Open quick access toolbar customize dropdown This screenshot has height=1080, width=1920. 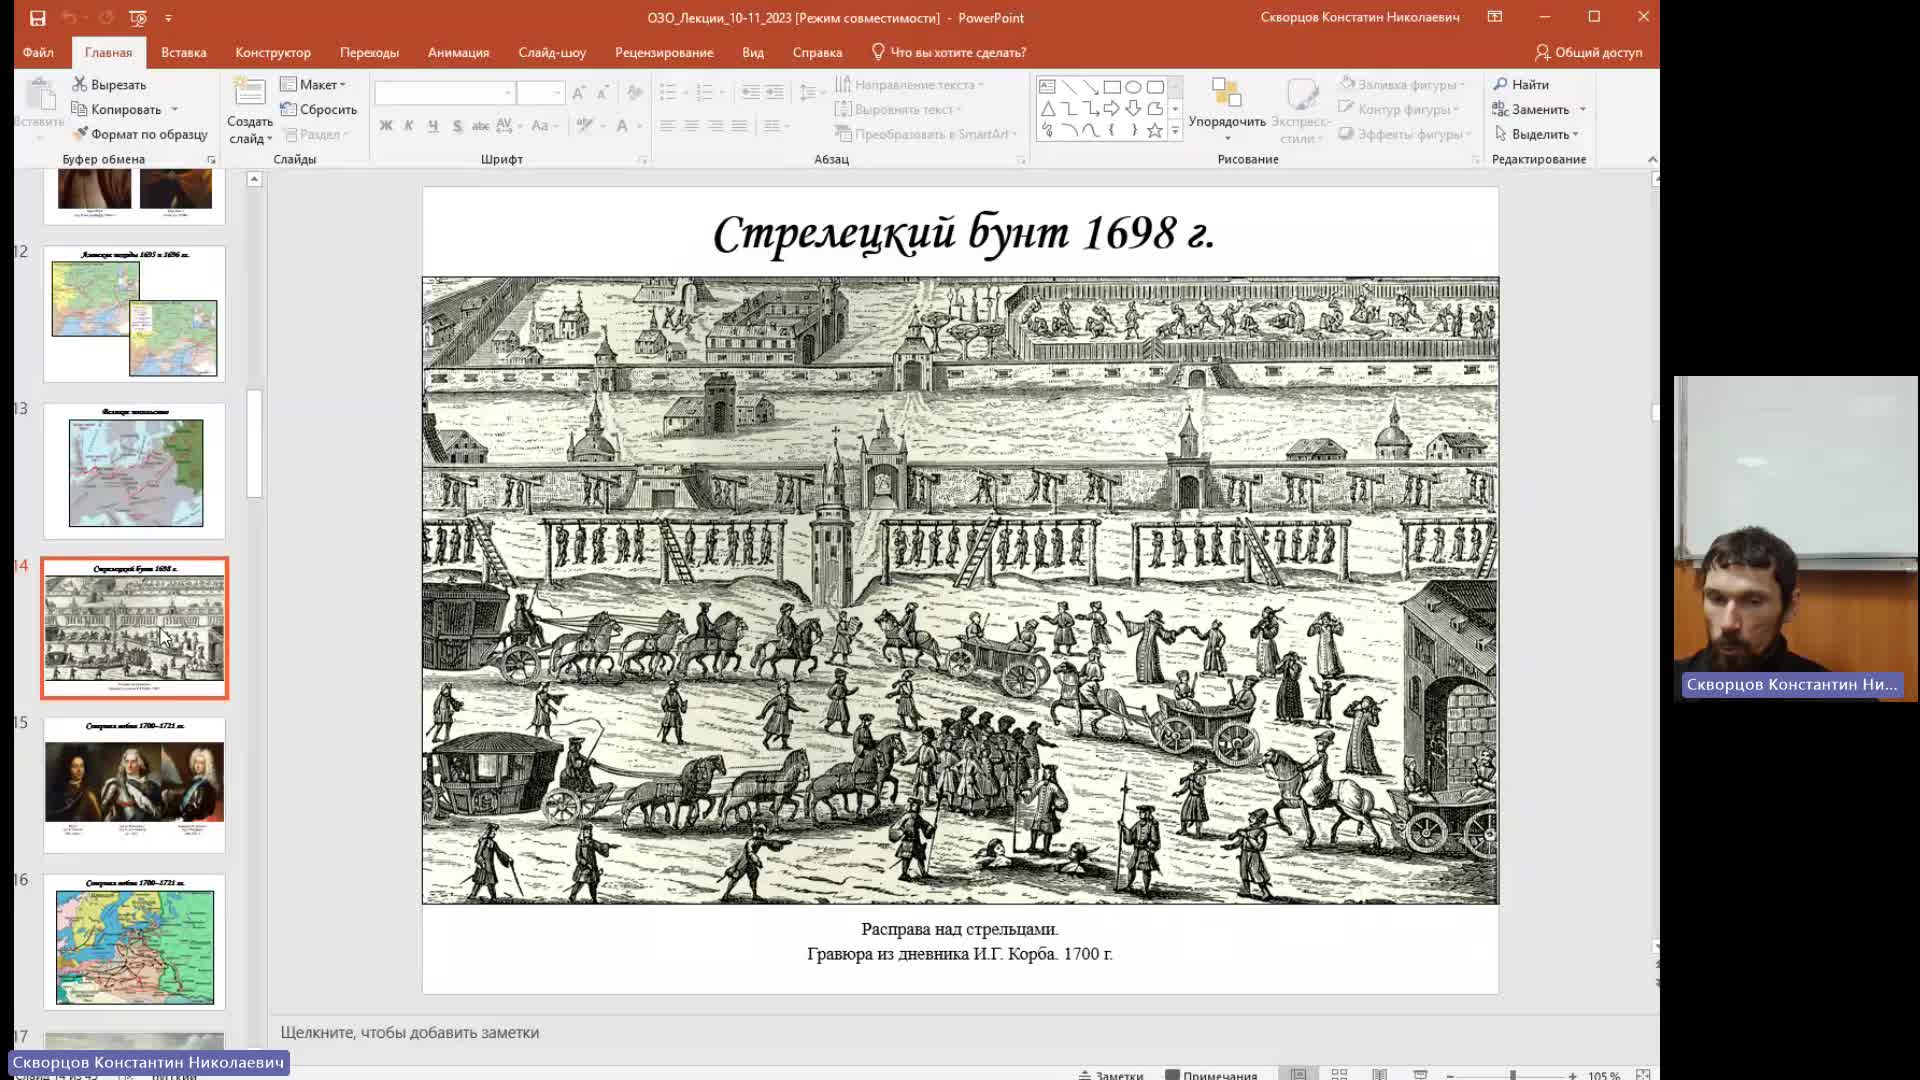pyautogui.click(x=168, y=18)
